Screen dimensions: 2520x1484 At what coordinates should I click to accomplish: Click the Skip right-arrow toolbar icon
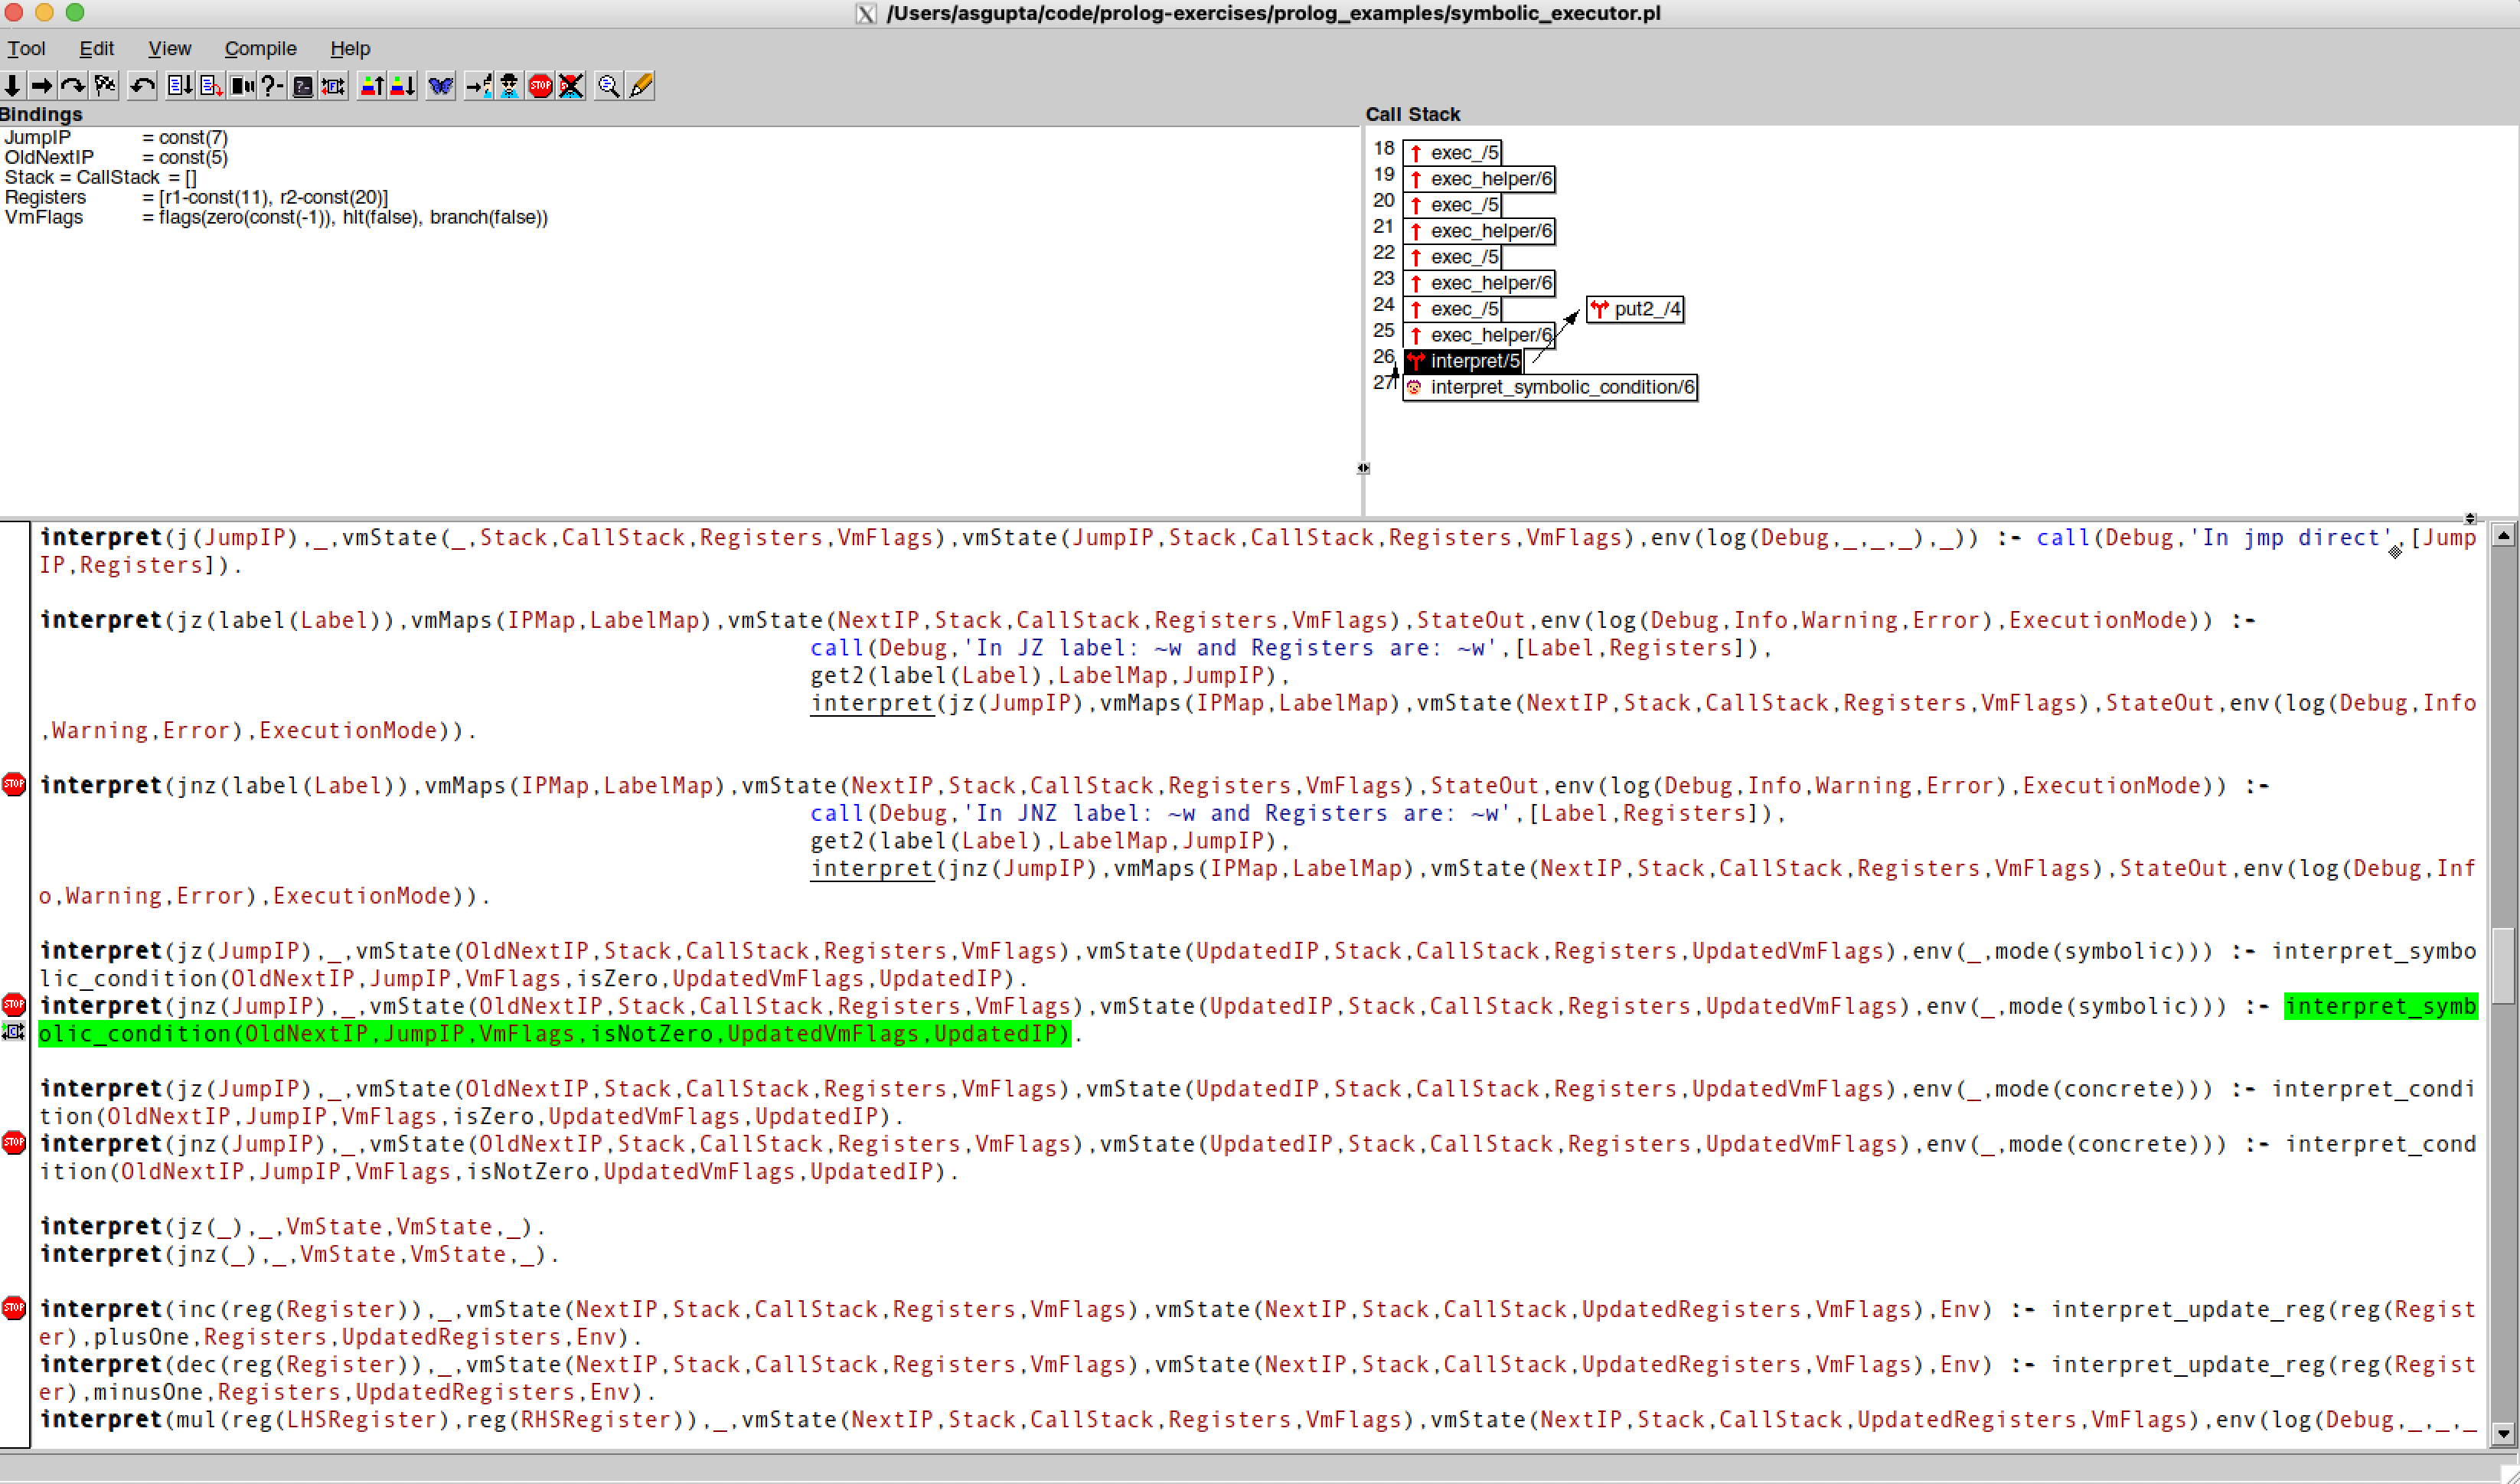[x=41, y=86]
